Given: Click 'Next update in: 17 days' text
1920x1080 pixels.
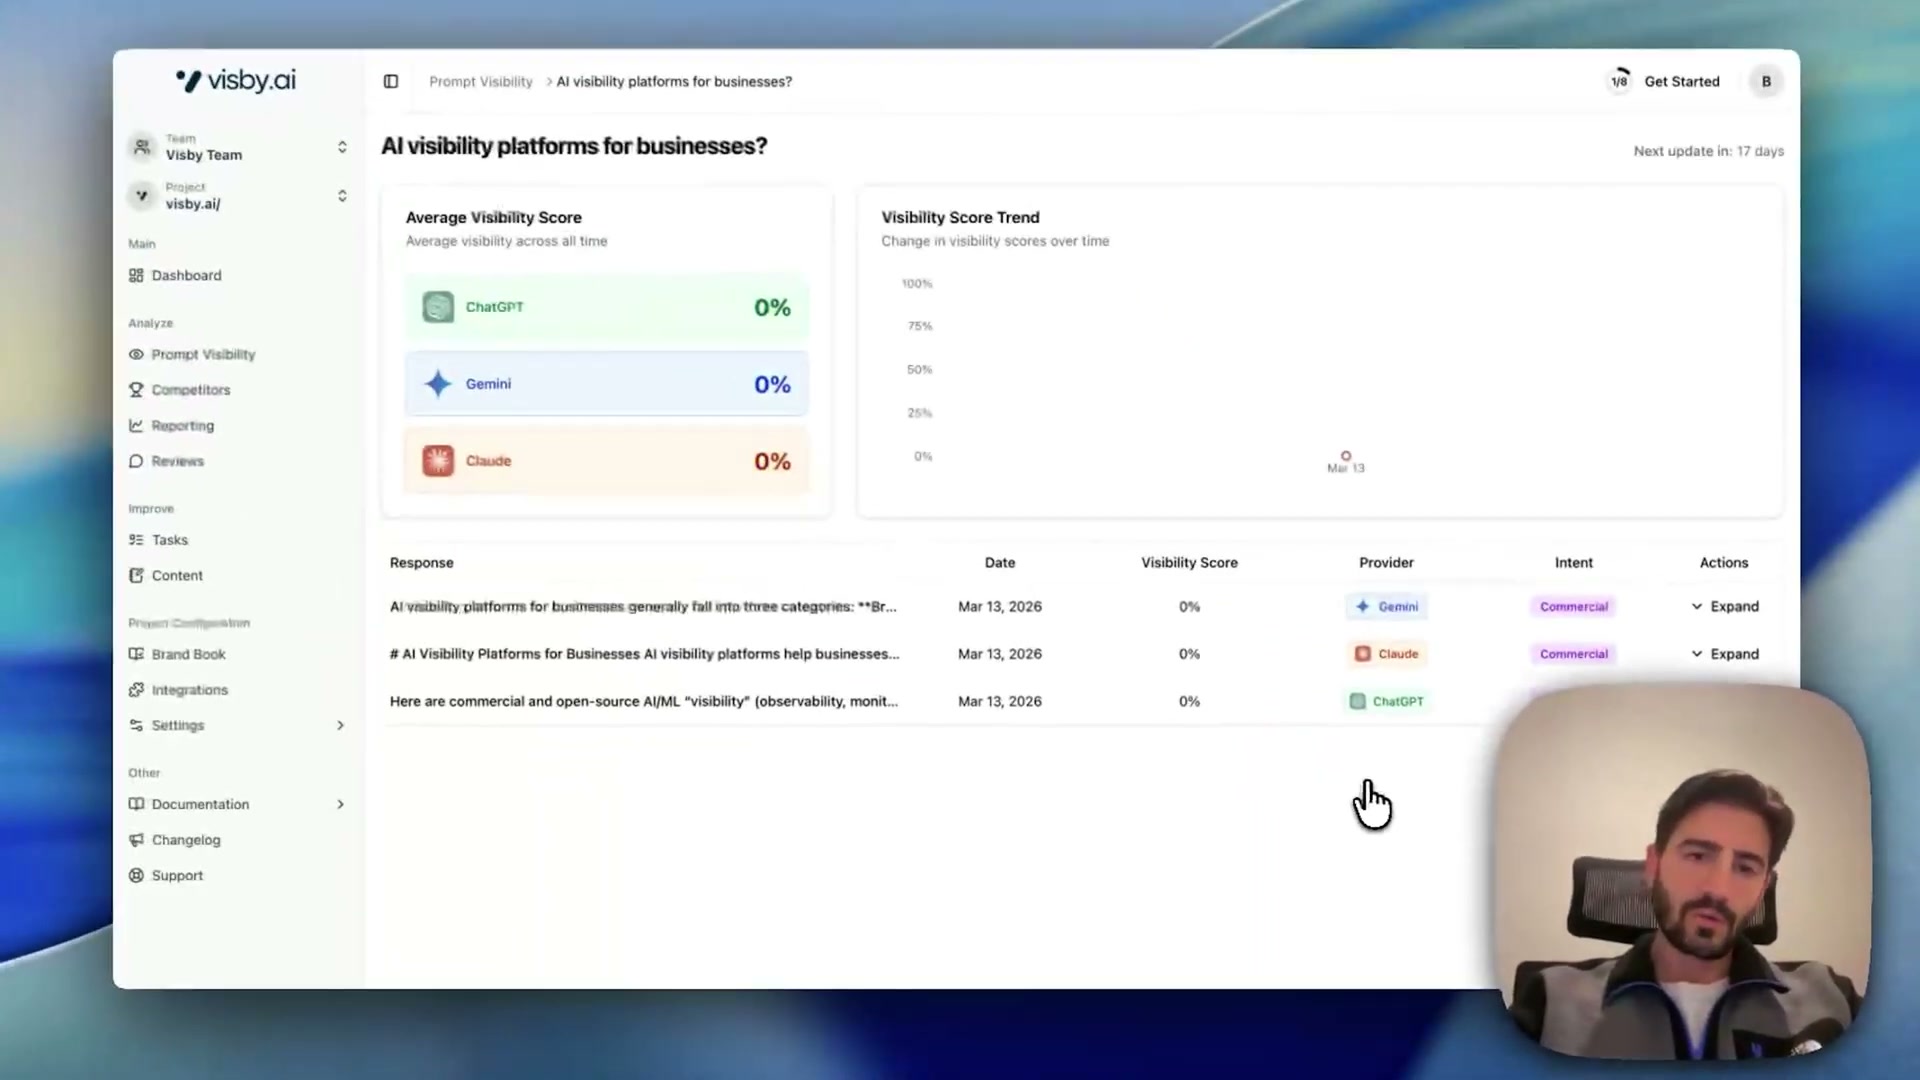Looking at the screenshot, I should (1708, 151).
